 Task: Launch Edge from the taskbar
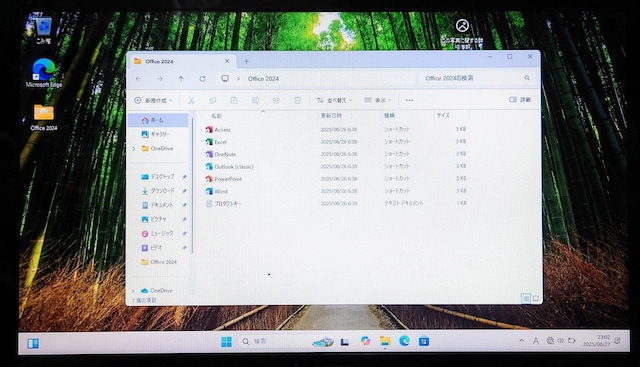click(x=404, y=341)
